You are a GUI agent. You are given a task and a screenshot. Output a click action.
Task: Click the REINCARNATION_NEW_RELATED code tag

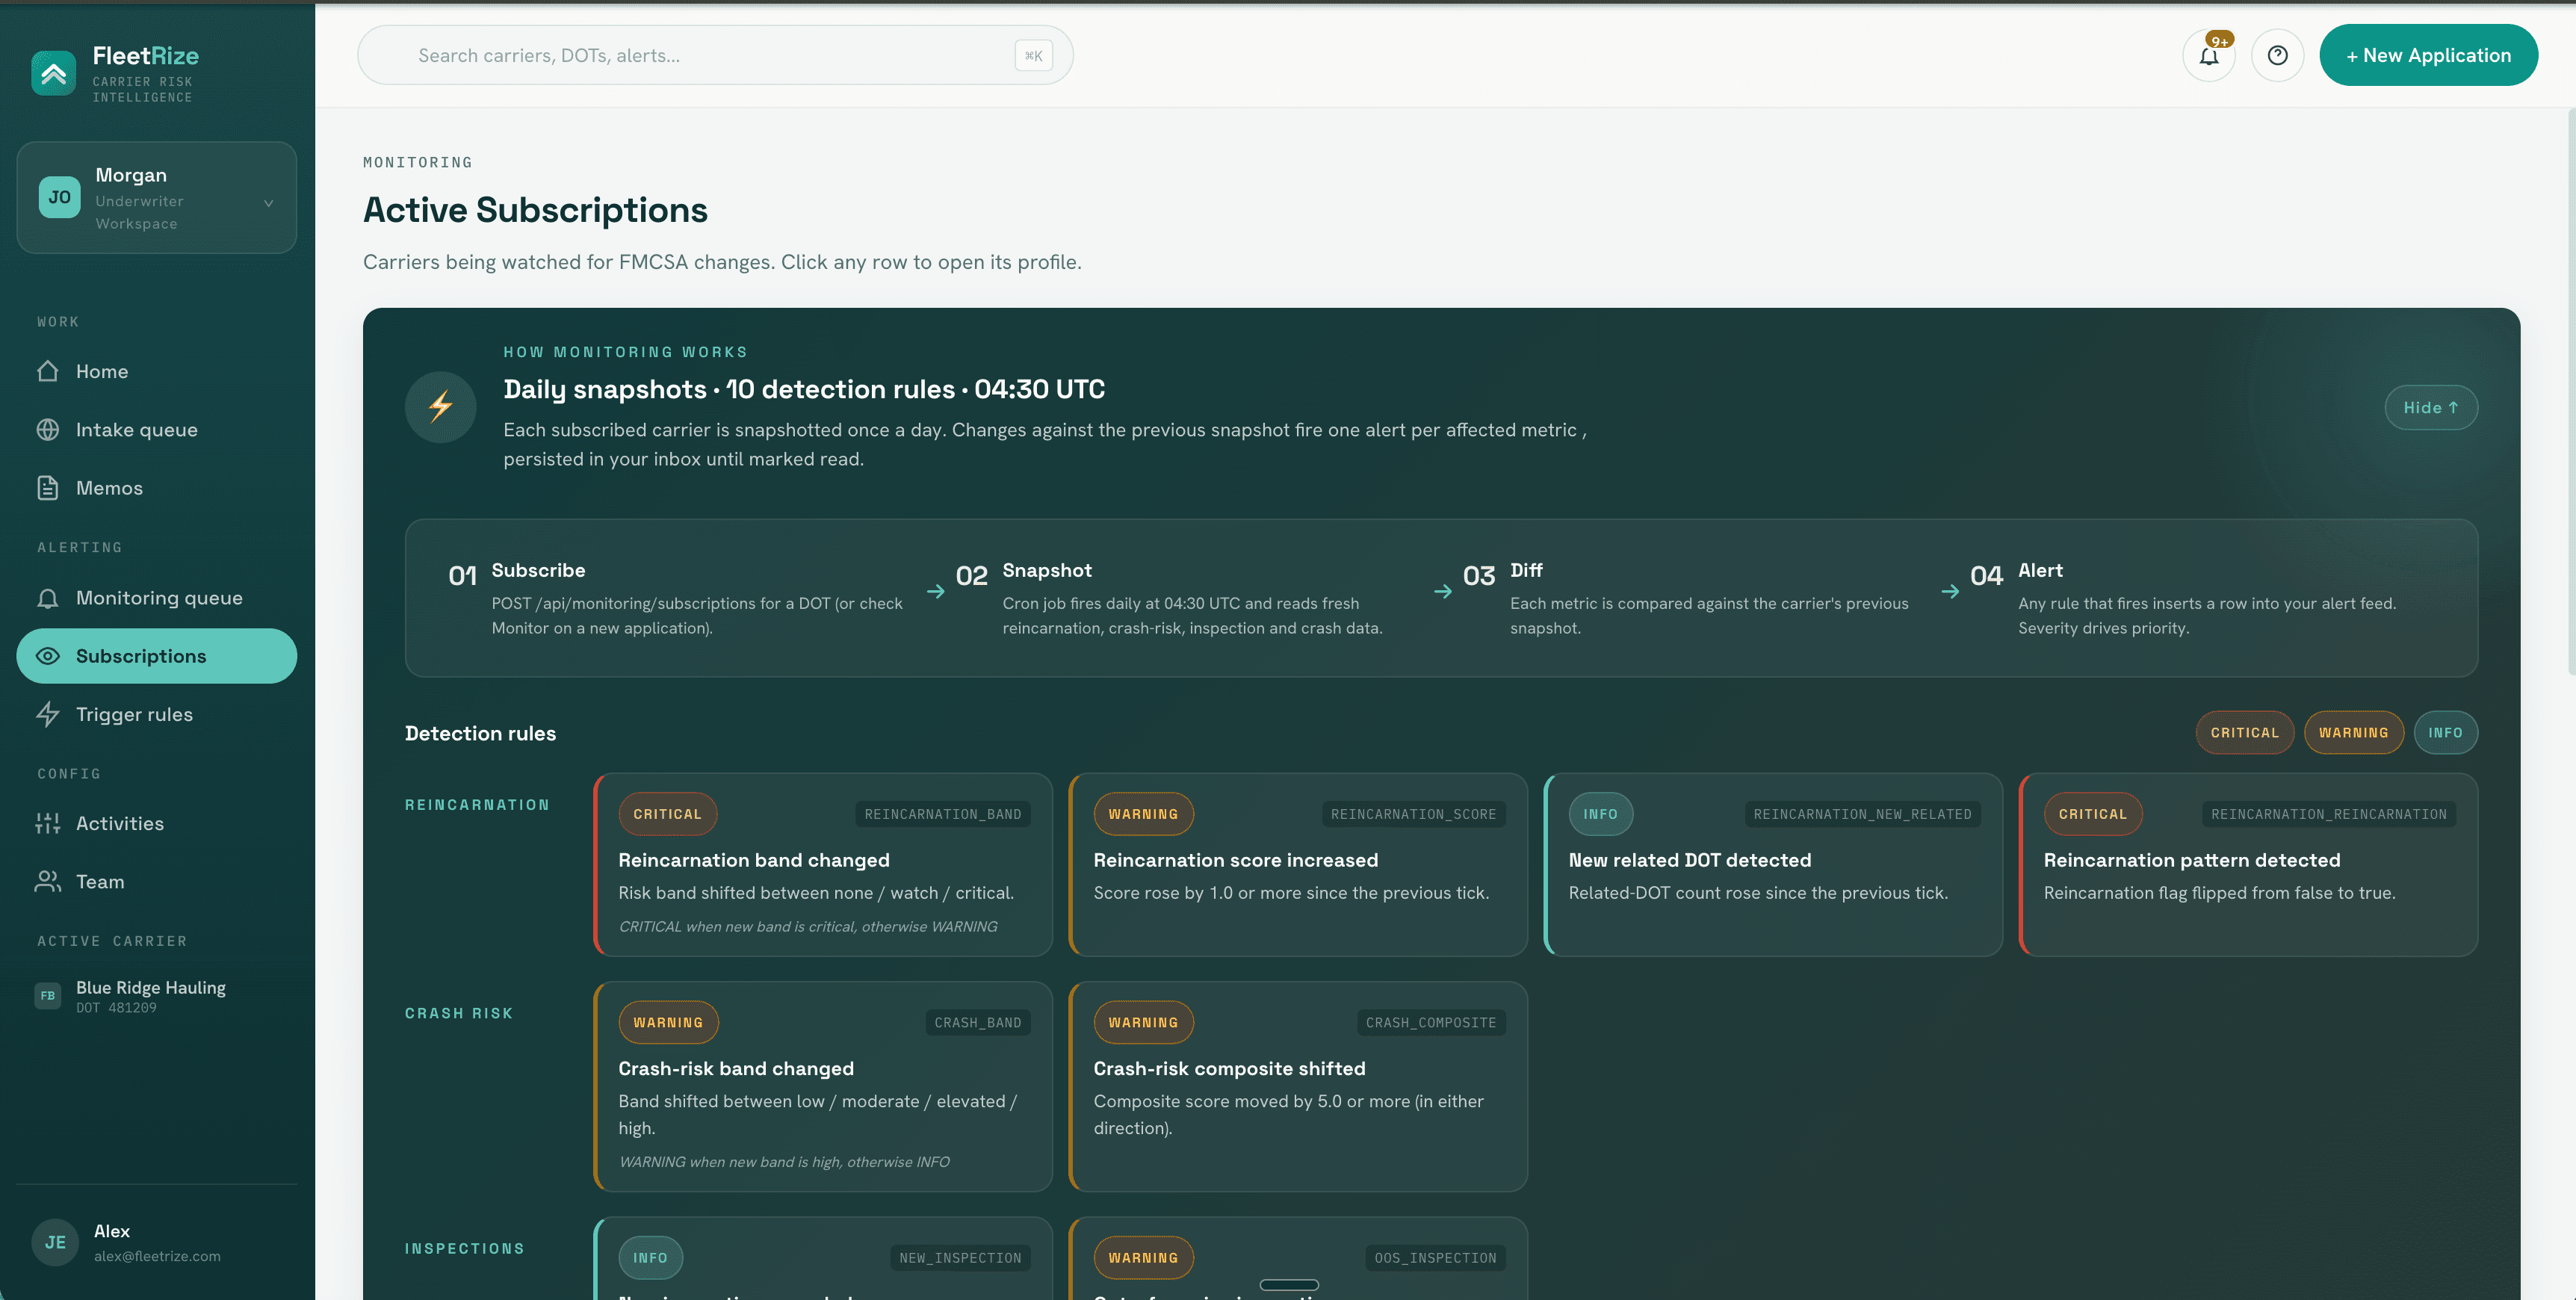[x=1862, y=815]
